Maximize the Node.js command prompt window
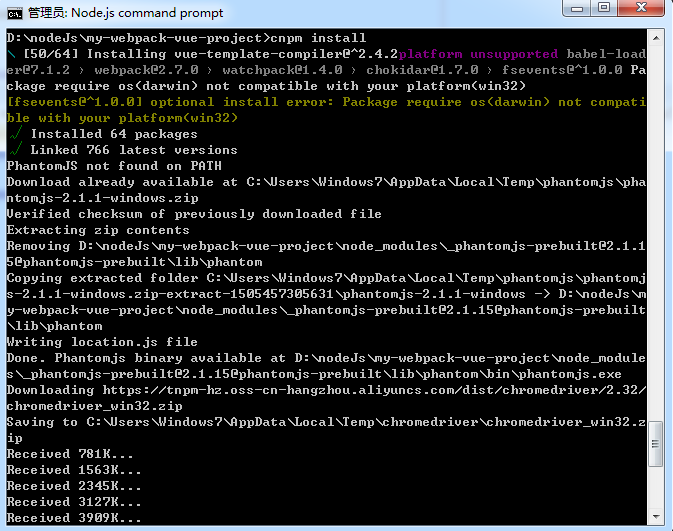The height and width of the screenshot is (531, 673). pos(604,8)
